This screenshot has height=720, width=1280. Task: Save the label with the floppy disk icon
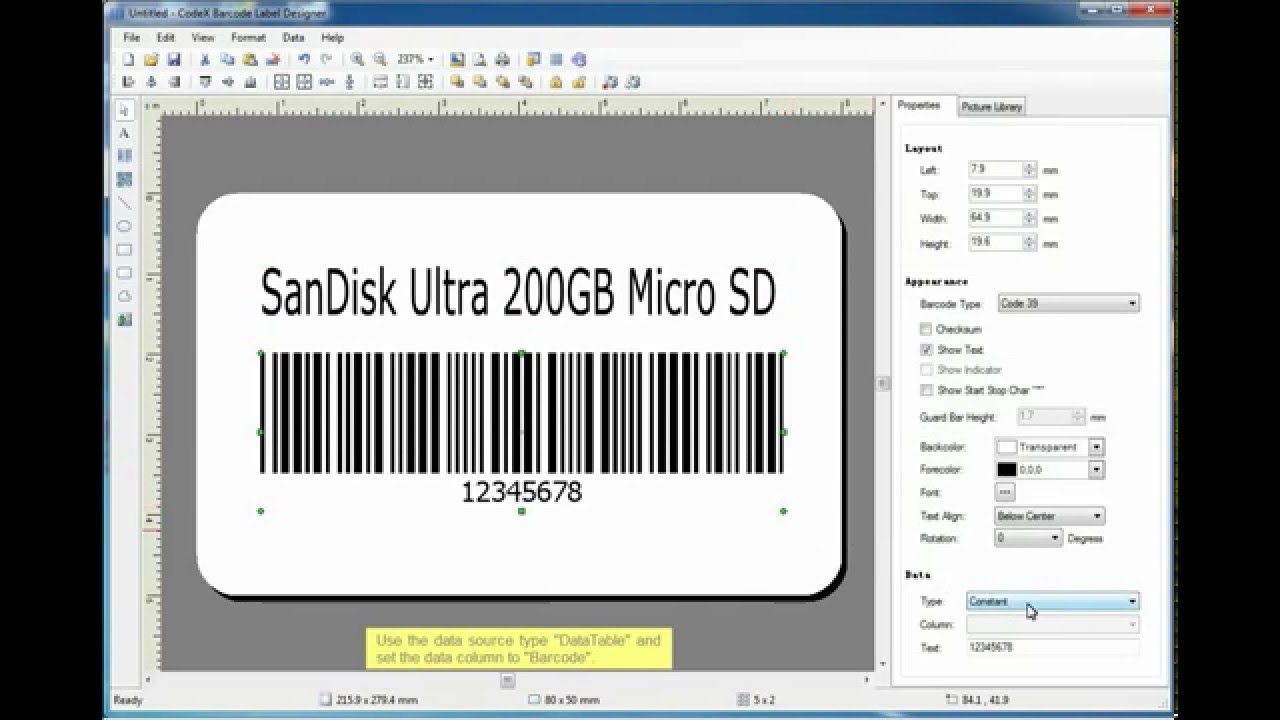[x=174, y=60]
